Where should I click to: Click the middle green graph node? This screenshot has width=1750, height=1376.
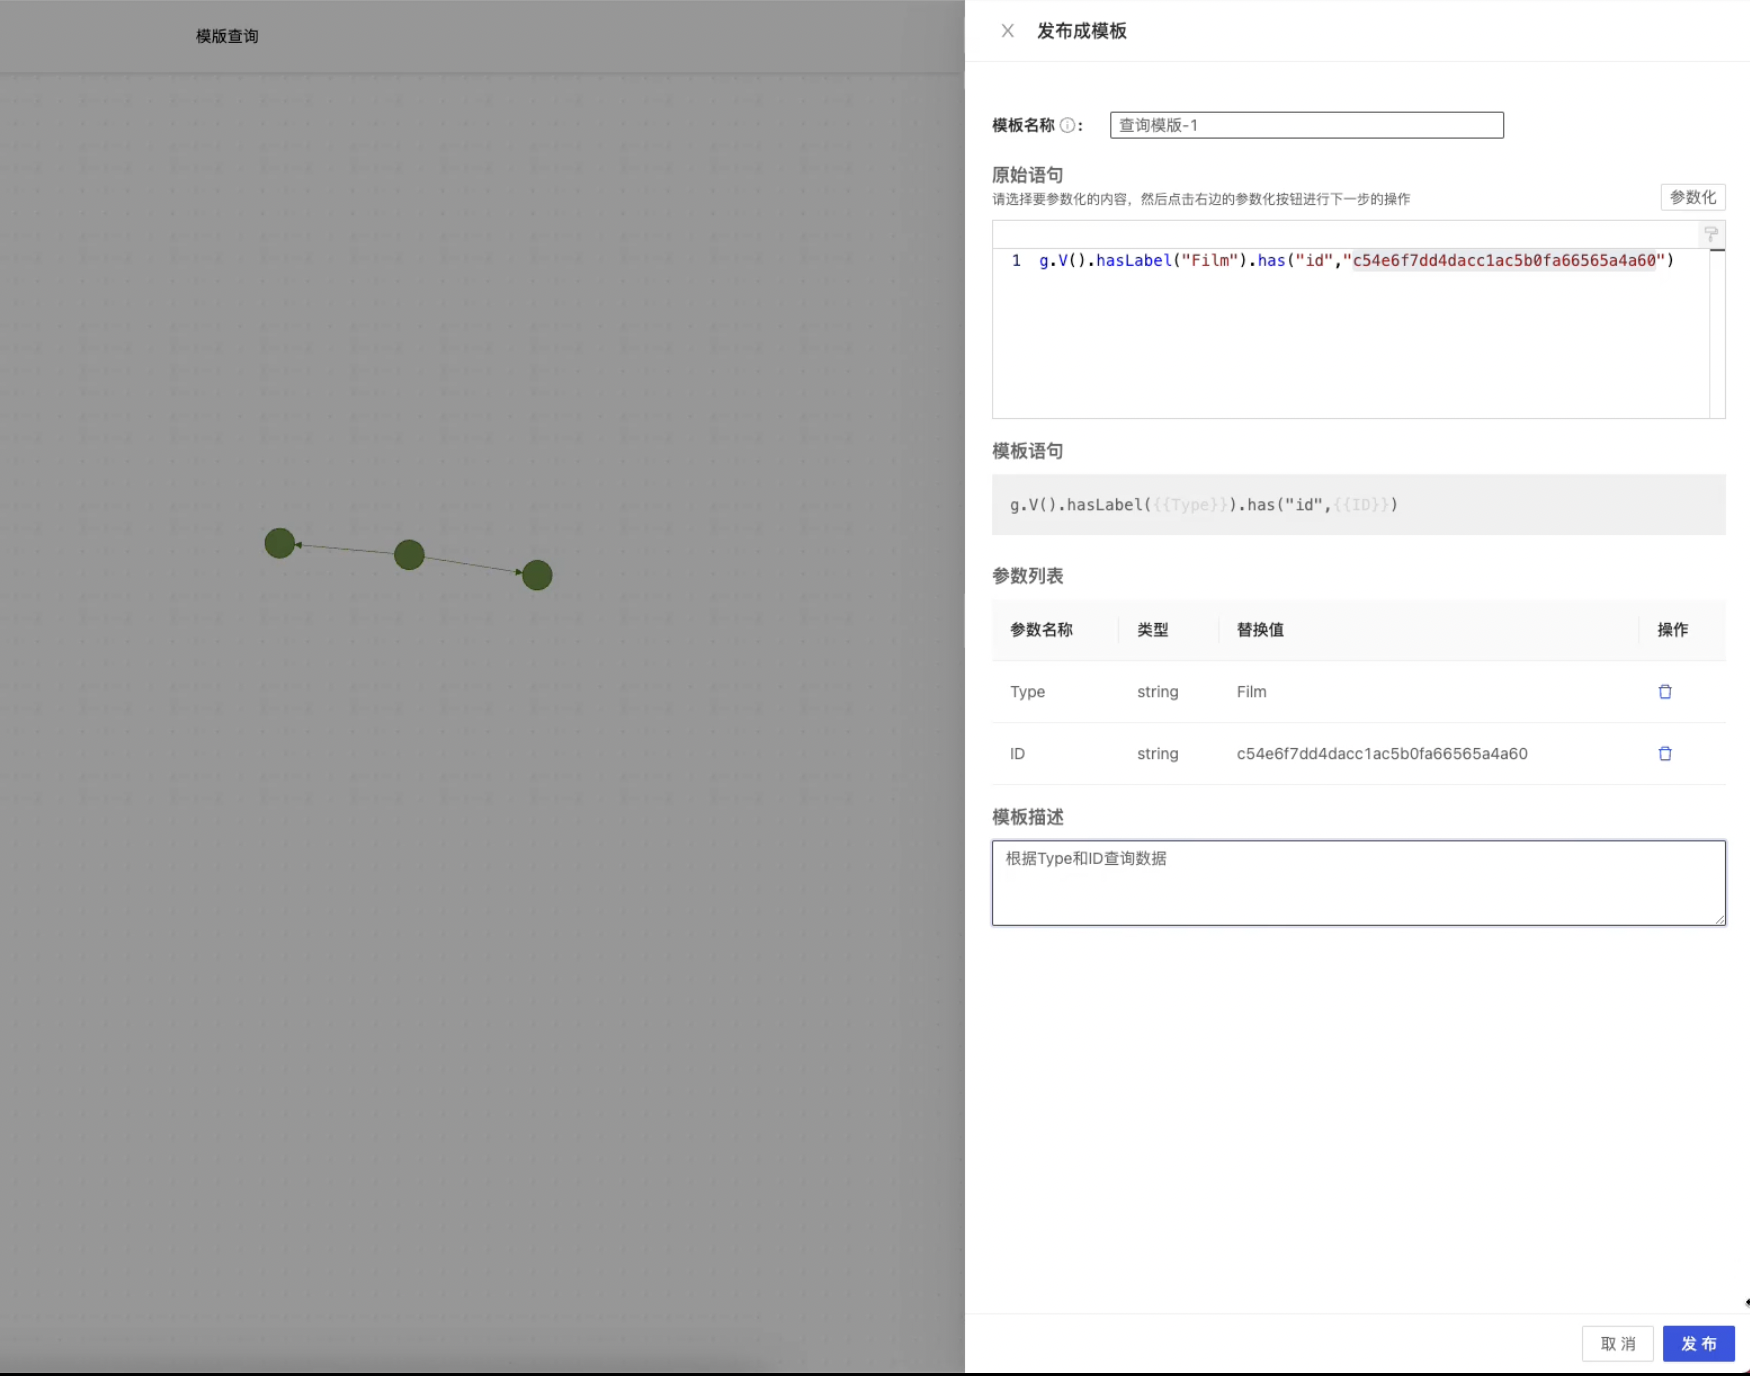408,555
